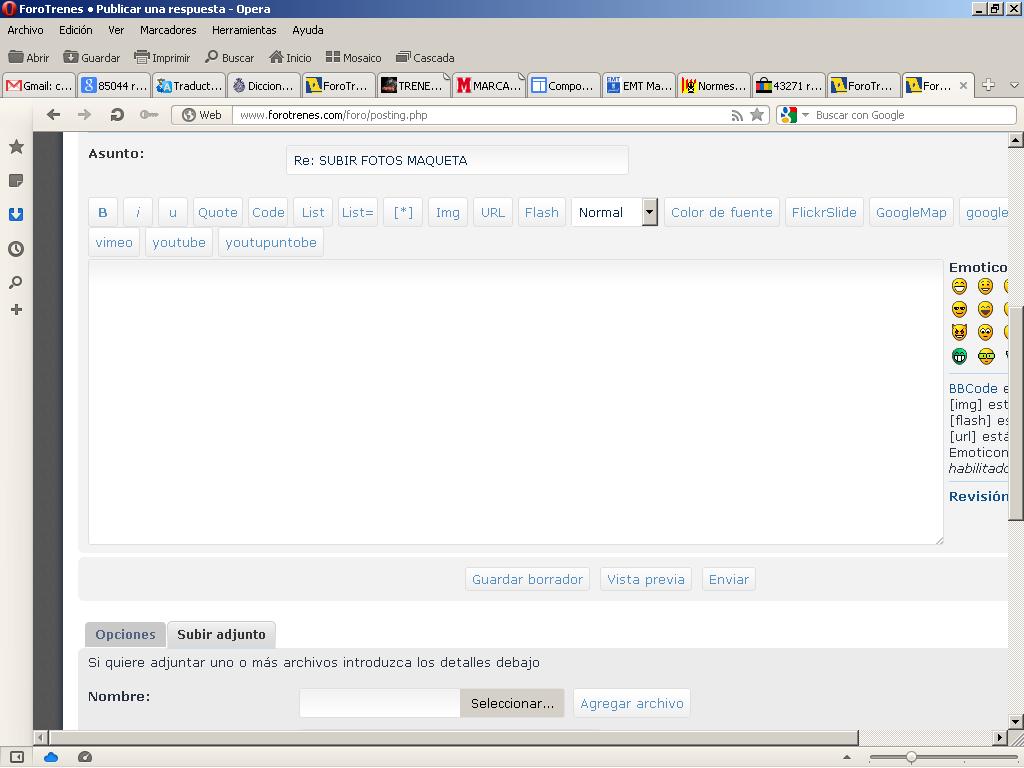This screenshot has width=1024, height=768.
Task: Switch to the Opciones tab
Action: (x=125, y=634)
